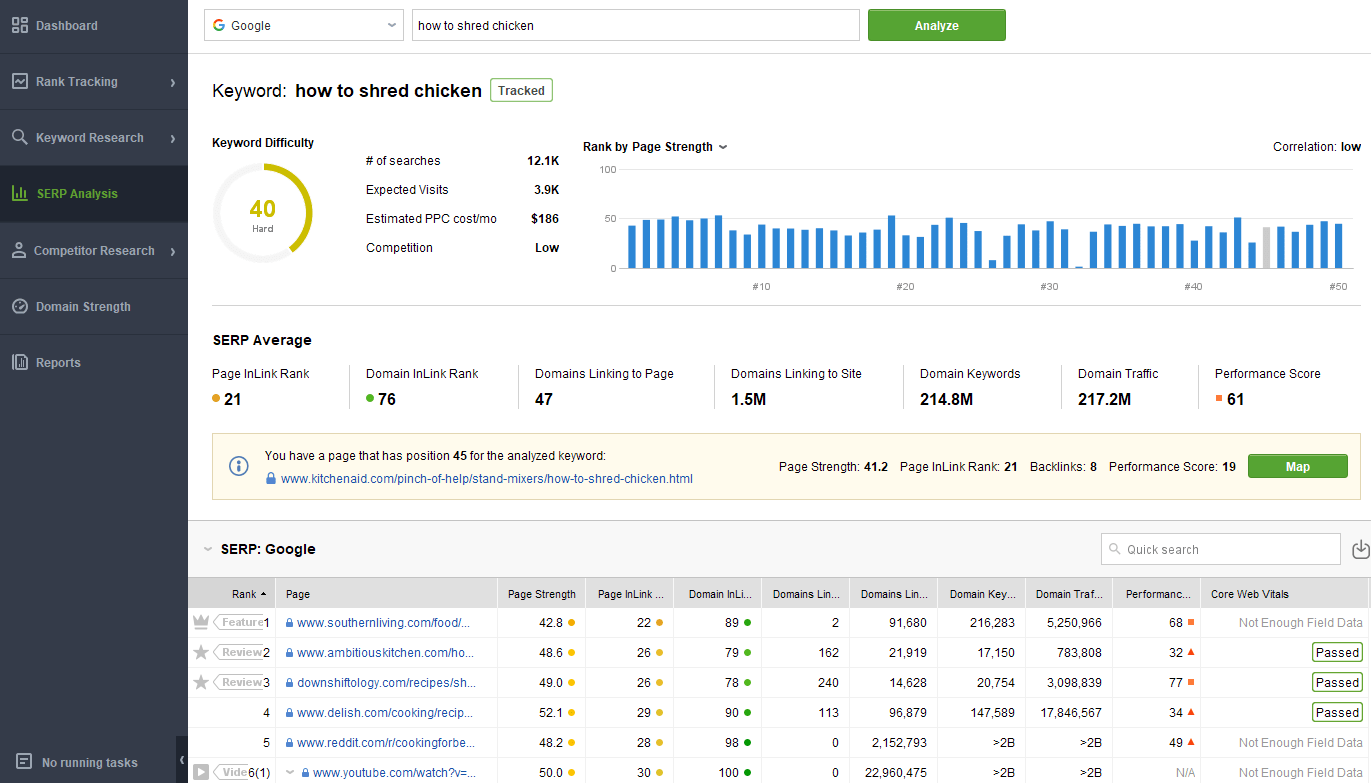Sort by the Core Web Vitals column header

[x=1285, y=594]
